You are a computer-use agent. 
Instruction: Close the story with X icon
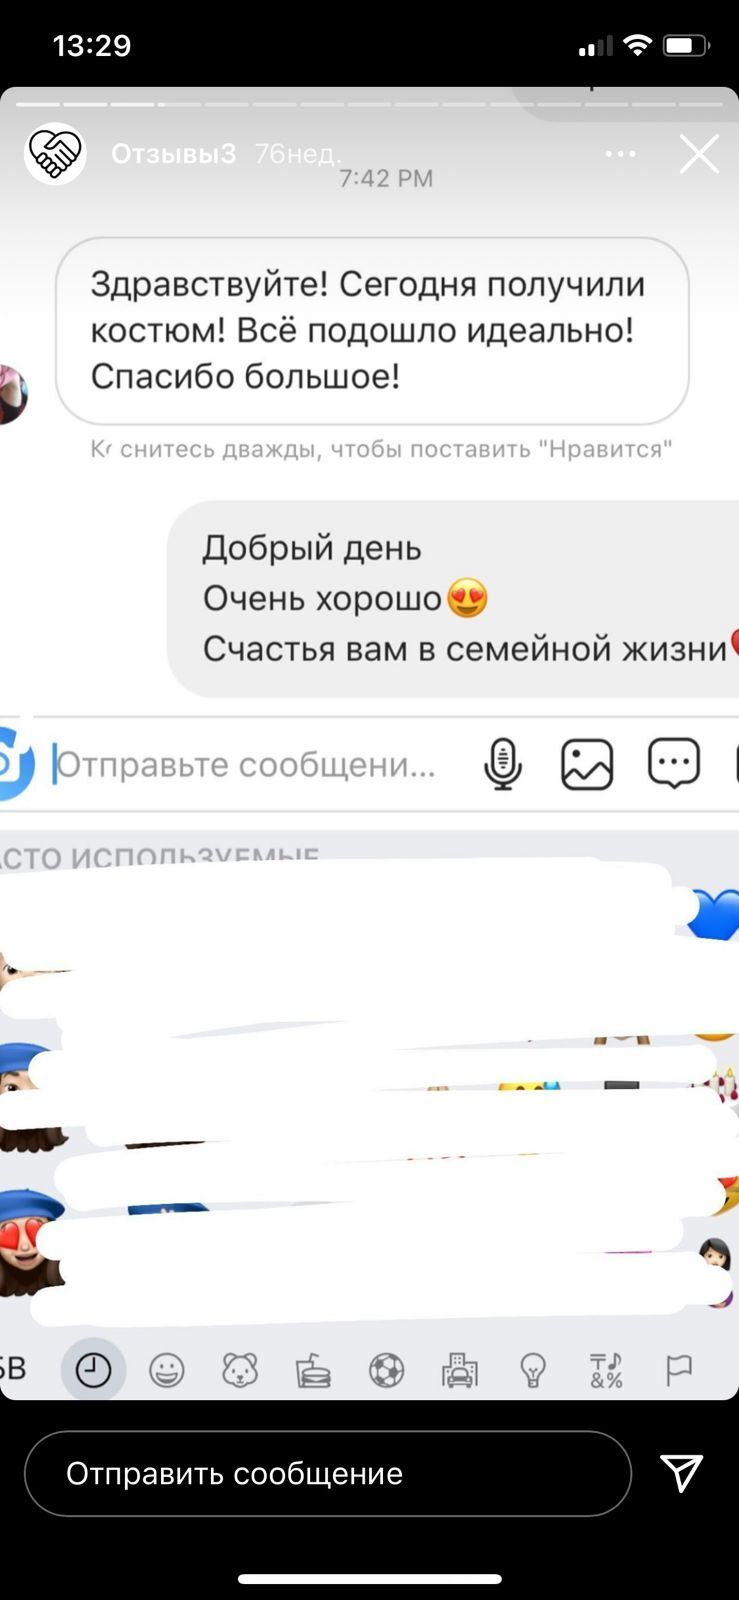(699, 154)
